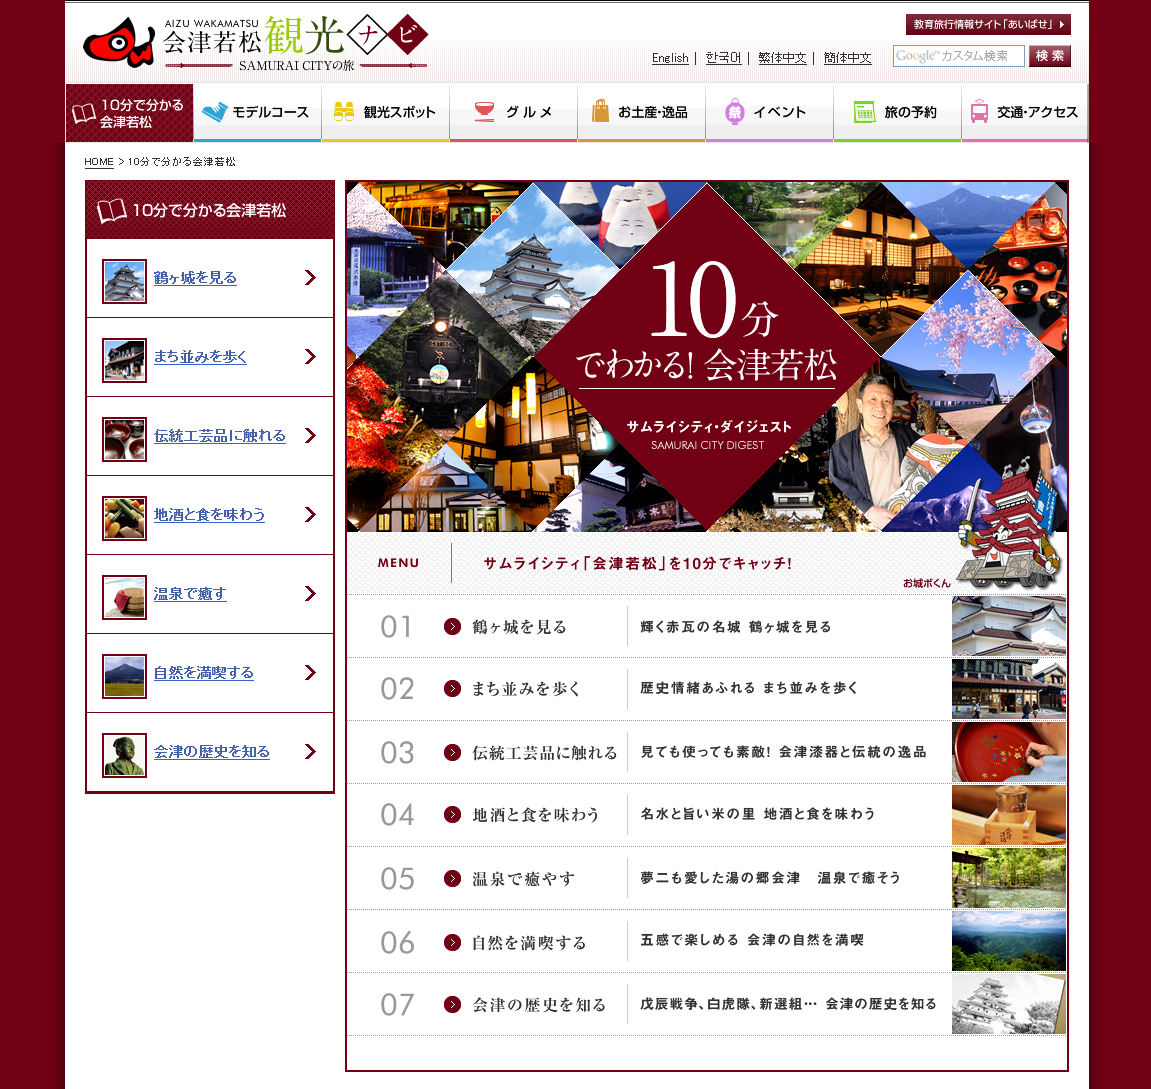Click the bath bucket thumbnail beside sidebar 温泉で癒す
Viewport: 1151px width, 1089px height.
tap(124, 597)
